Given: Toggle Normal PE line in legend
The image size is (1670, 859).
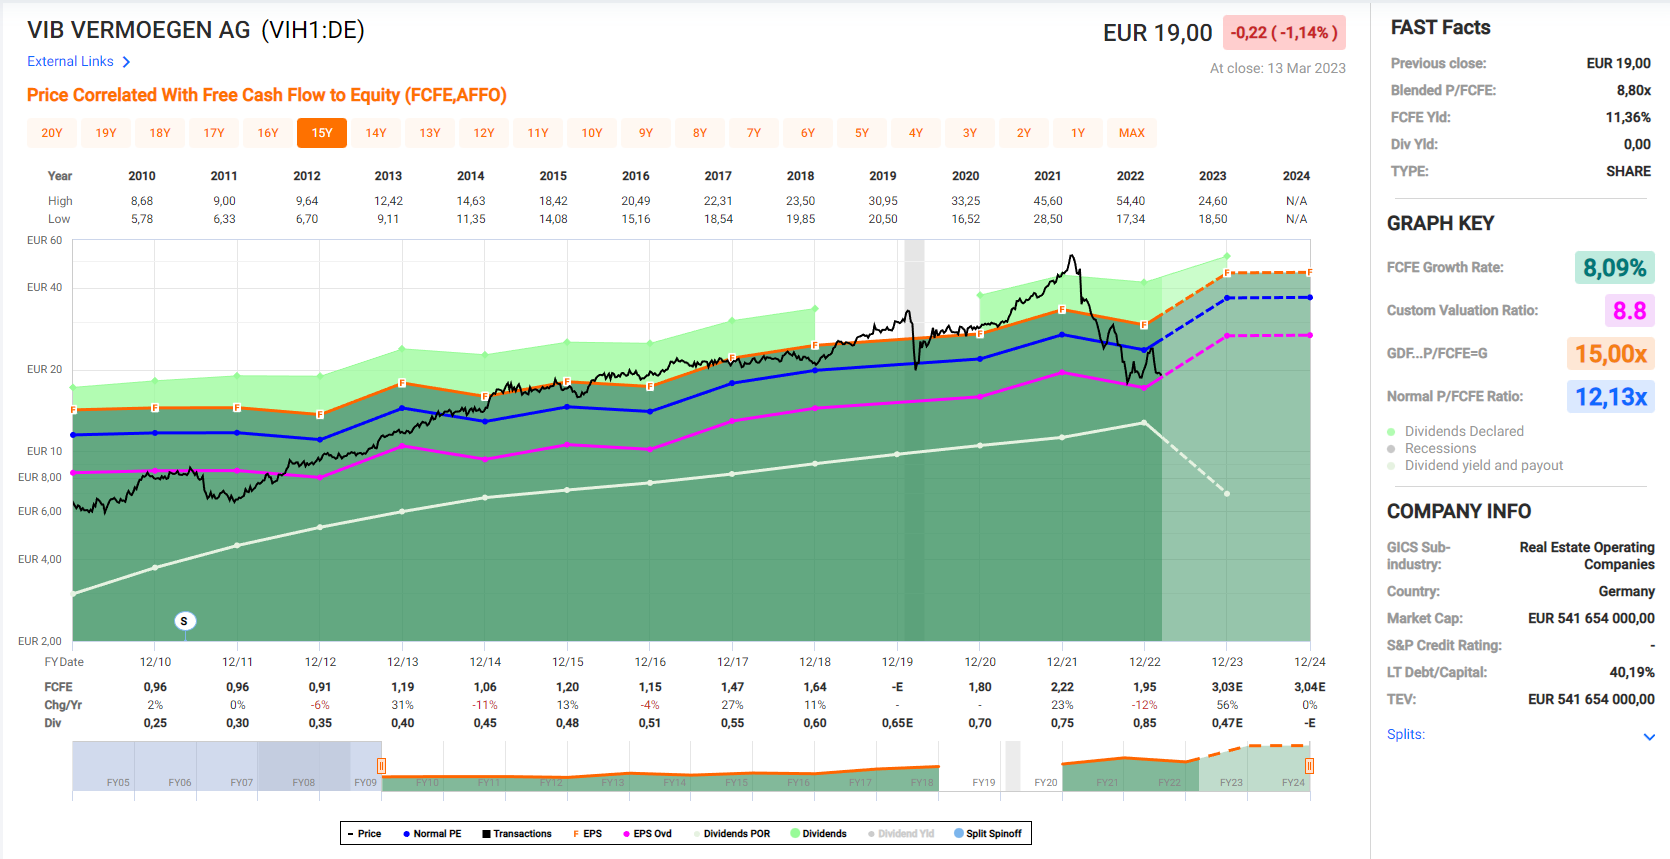Looking at the screenshot, I should point(432,834).
